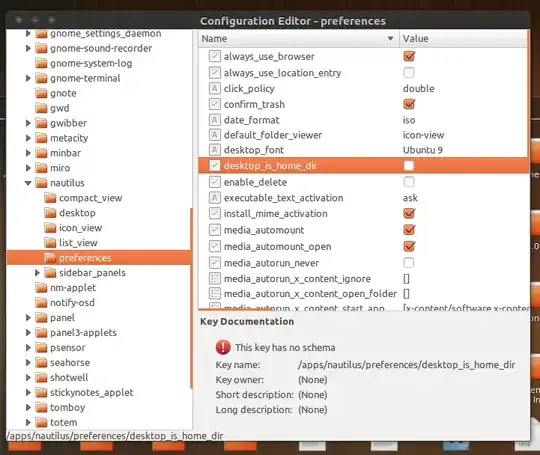Select the stickynotes_applet tree item
The image size is (540, 455).
coord(92,393)
